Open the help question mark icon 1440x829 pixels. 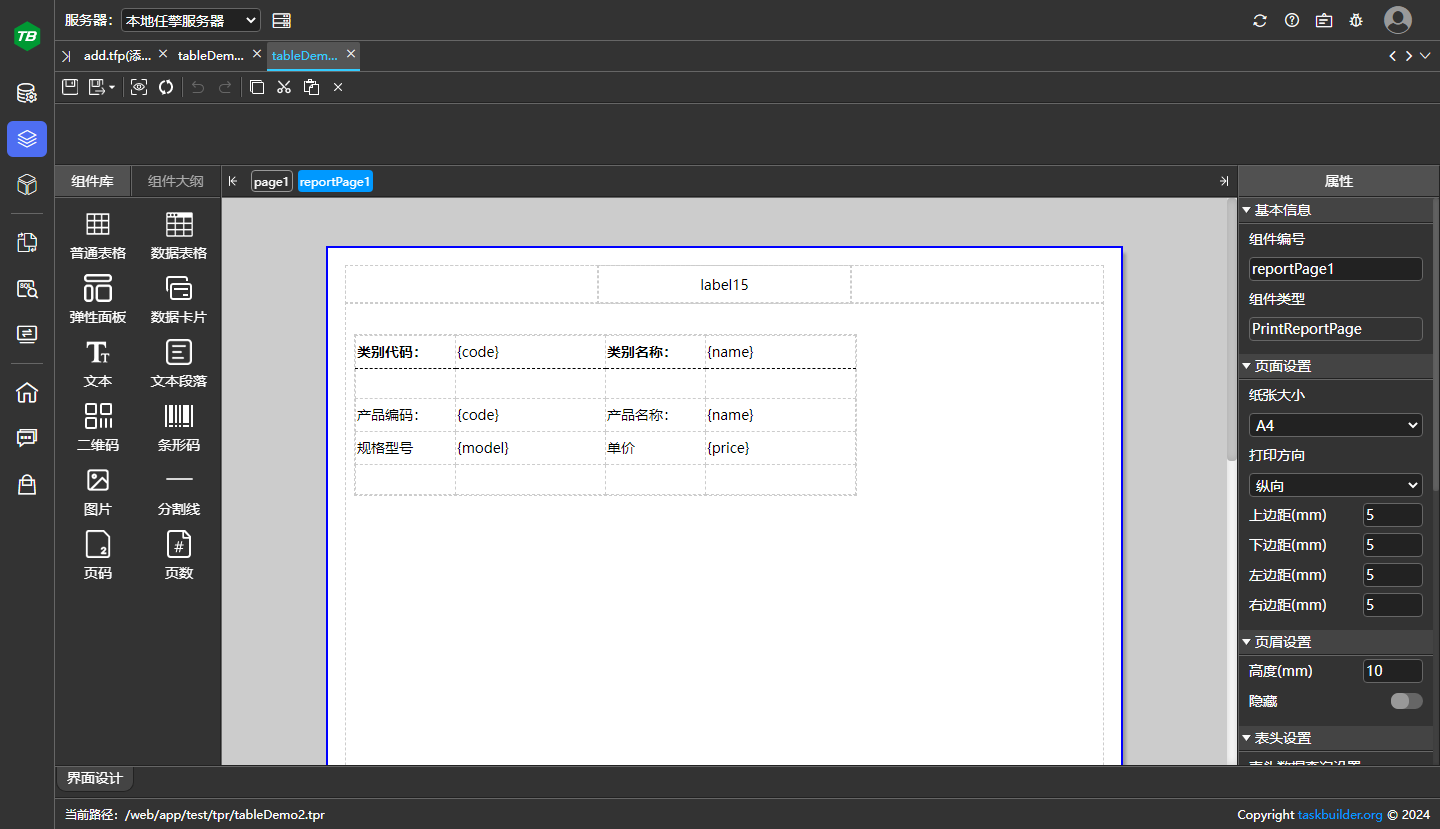1292,20
